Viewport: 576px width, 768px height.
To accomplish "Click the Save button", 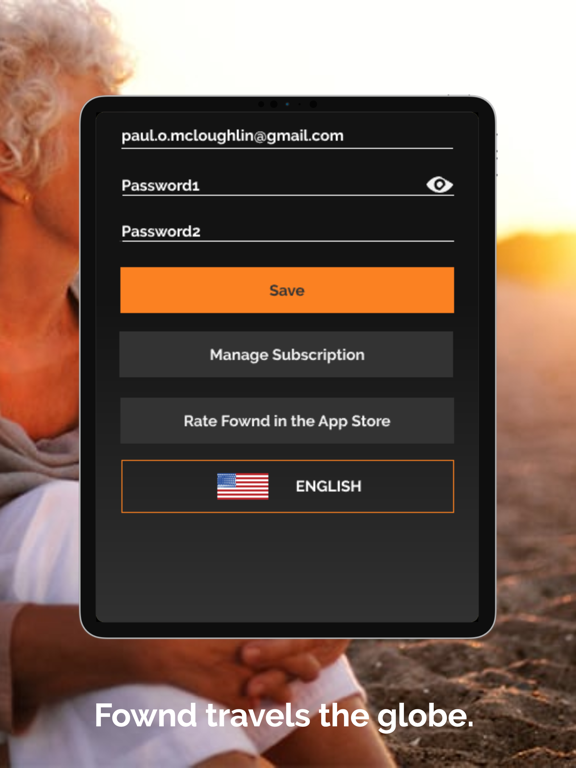I will point(287,290).
